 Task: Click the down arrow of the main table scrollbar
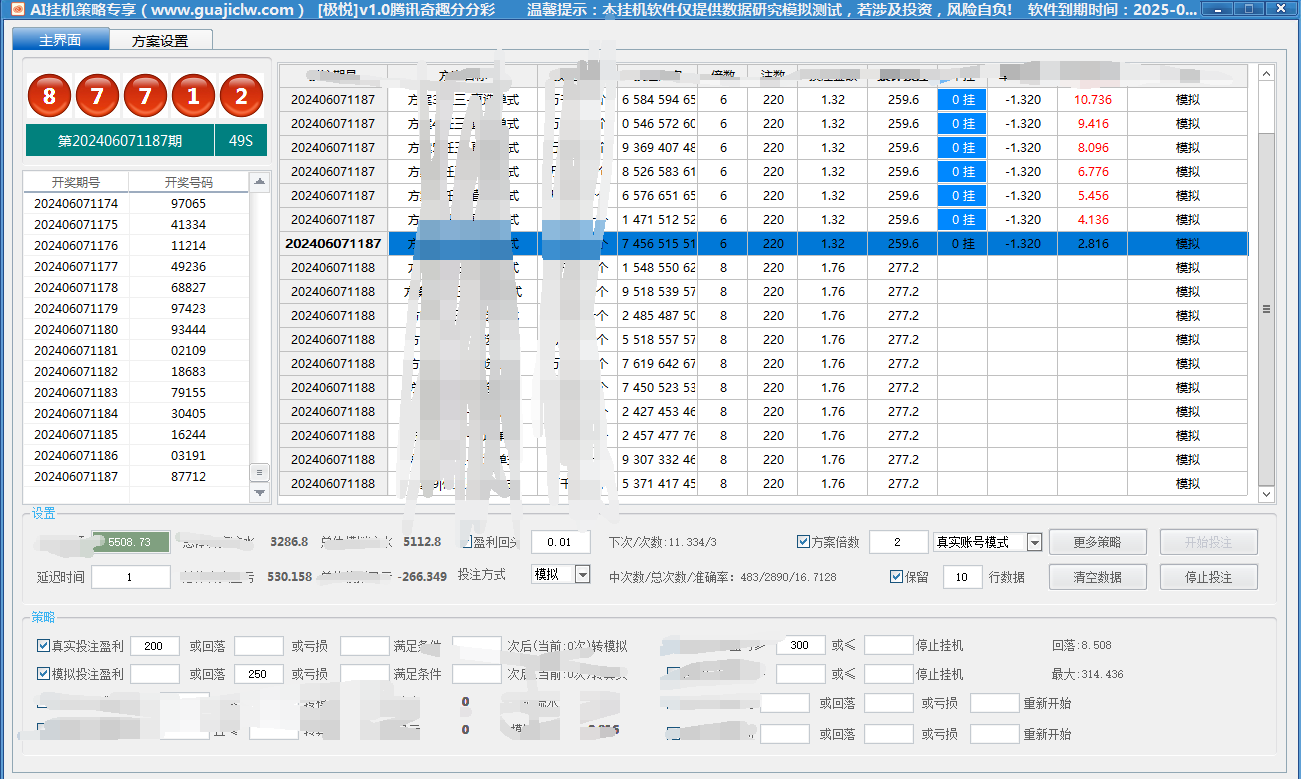tap(1266, 494)
